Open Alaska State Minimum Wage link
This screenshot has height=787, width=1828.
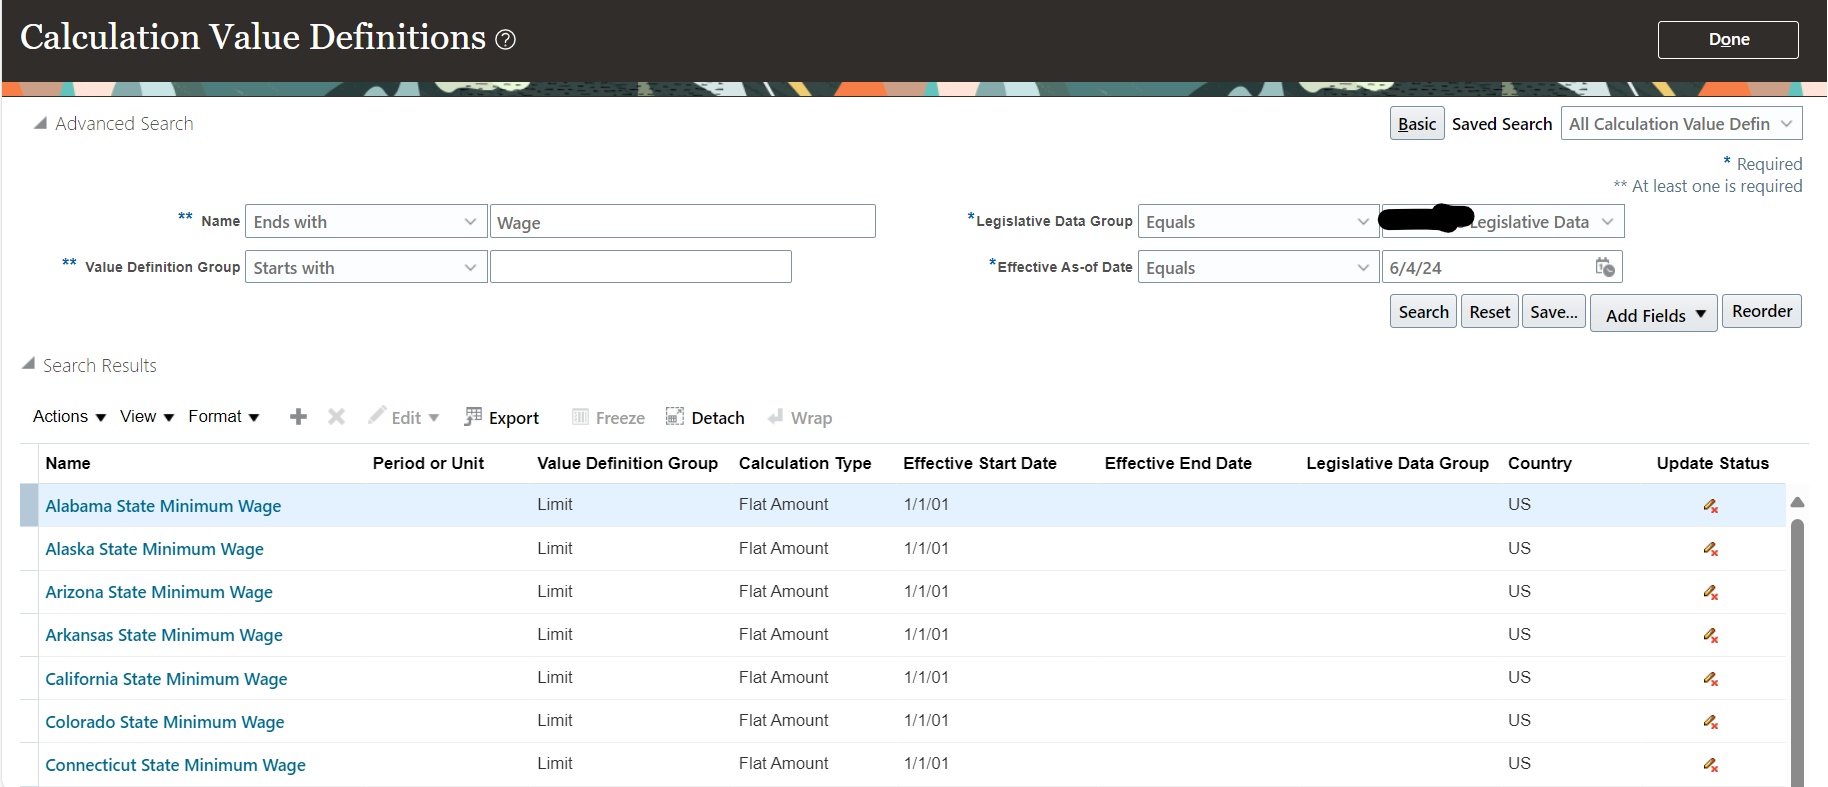154,549
